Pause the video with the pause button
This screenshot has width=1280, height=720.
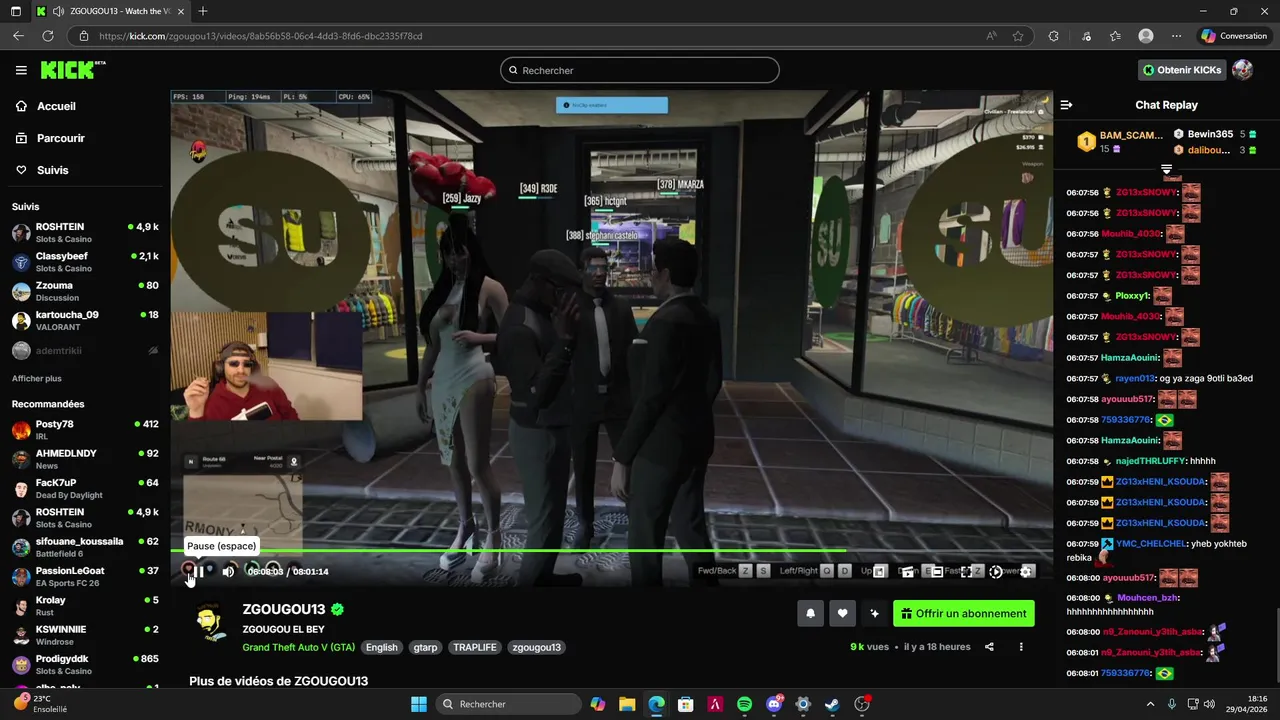[199, 571]
